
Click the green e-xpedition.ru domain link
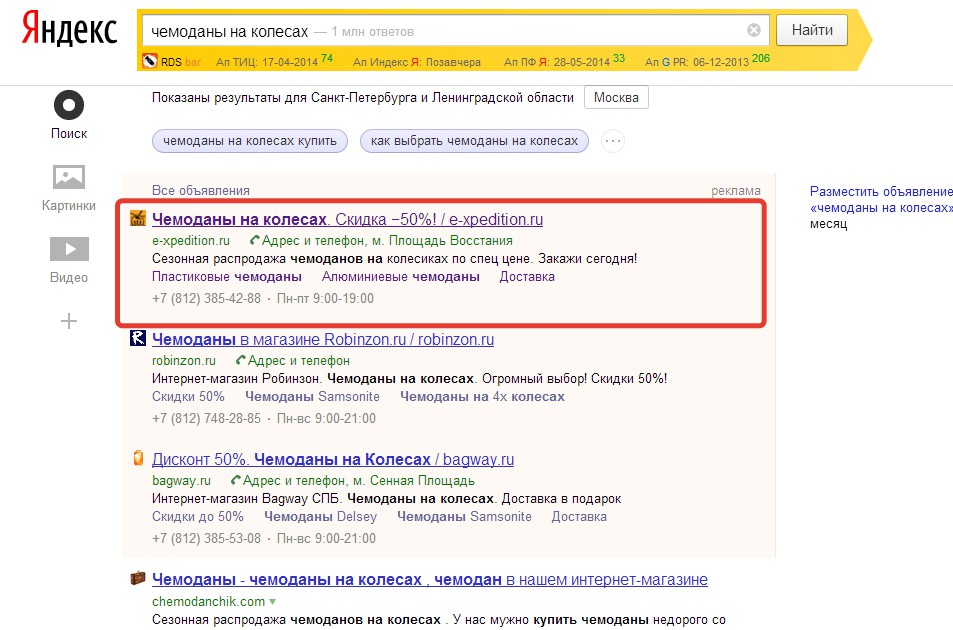pos(191,241)
